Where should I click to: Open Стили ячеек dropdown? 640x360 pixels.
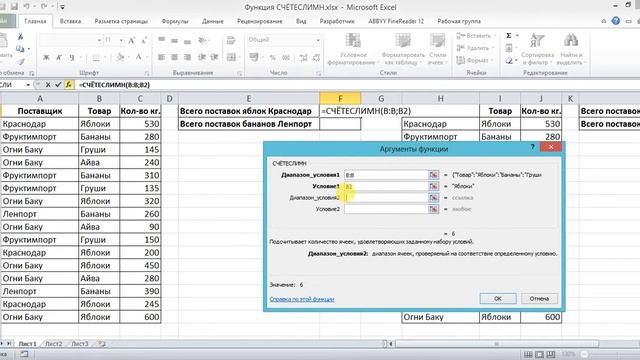pos(438,50)
